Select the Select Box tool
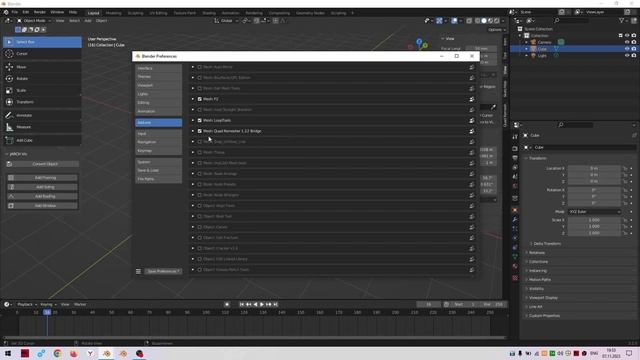This screenshot has width=640, height=360. pyautogui.click(x=42, y=42)
